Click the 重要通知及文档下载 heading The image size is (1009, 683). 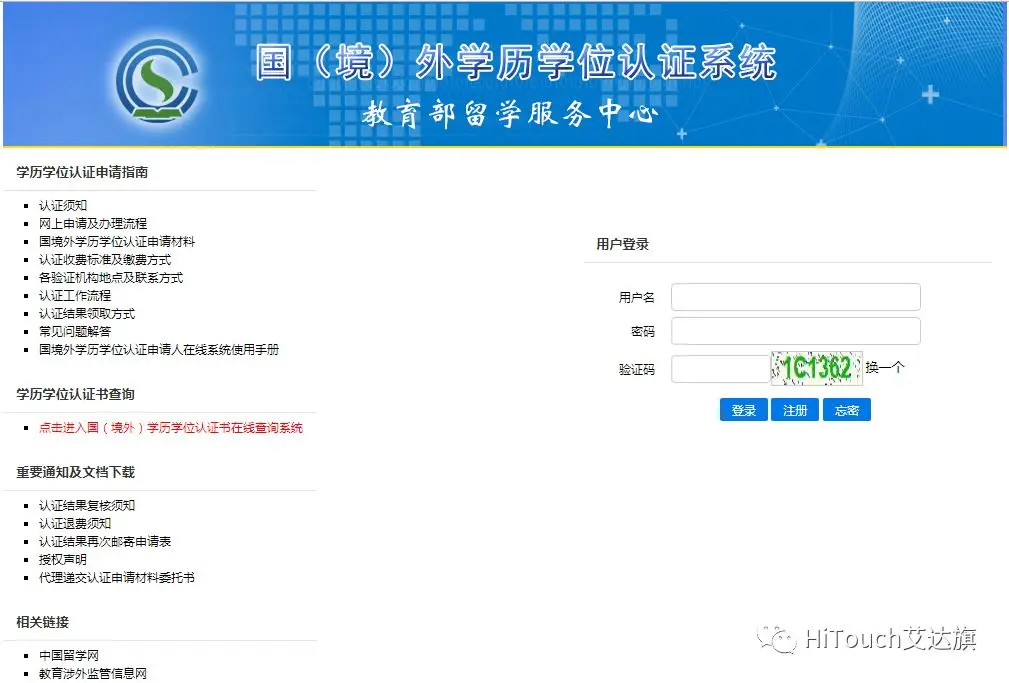tap(75, 472)
